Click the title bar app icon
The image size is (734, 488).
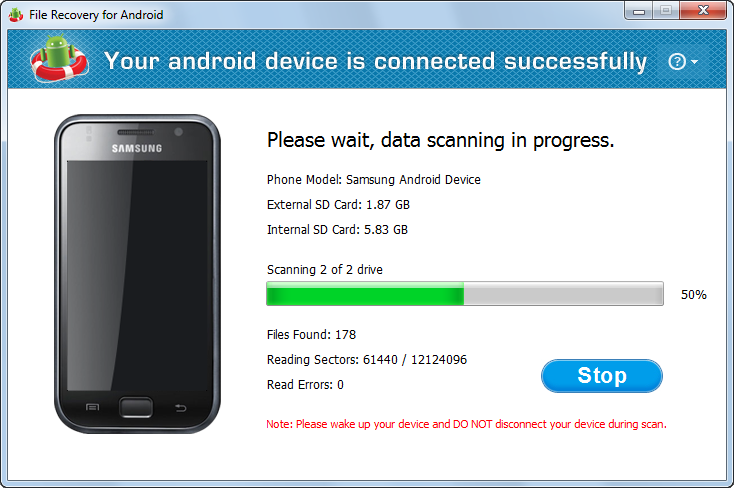click(x=15, y=15)
